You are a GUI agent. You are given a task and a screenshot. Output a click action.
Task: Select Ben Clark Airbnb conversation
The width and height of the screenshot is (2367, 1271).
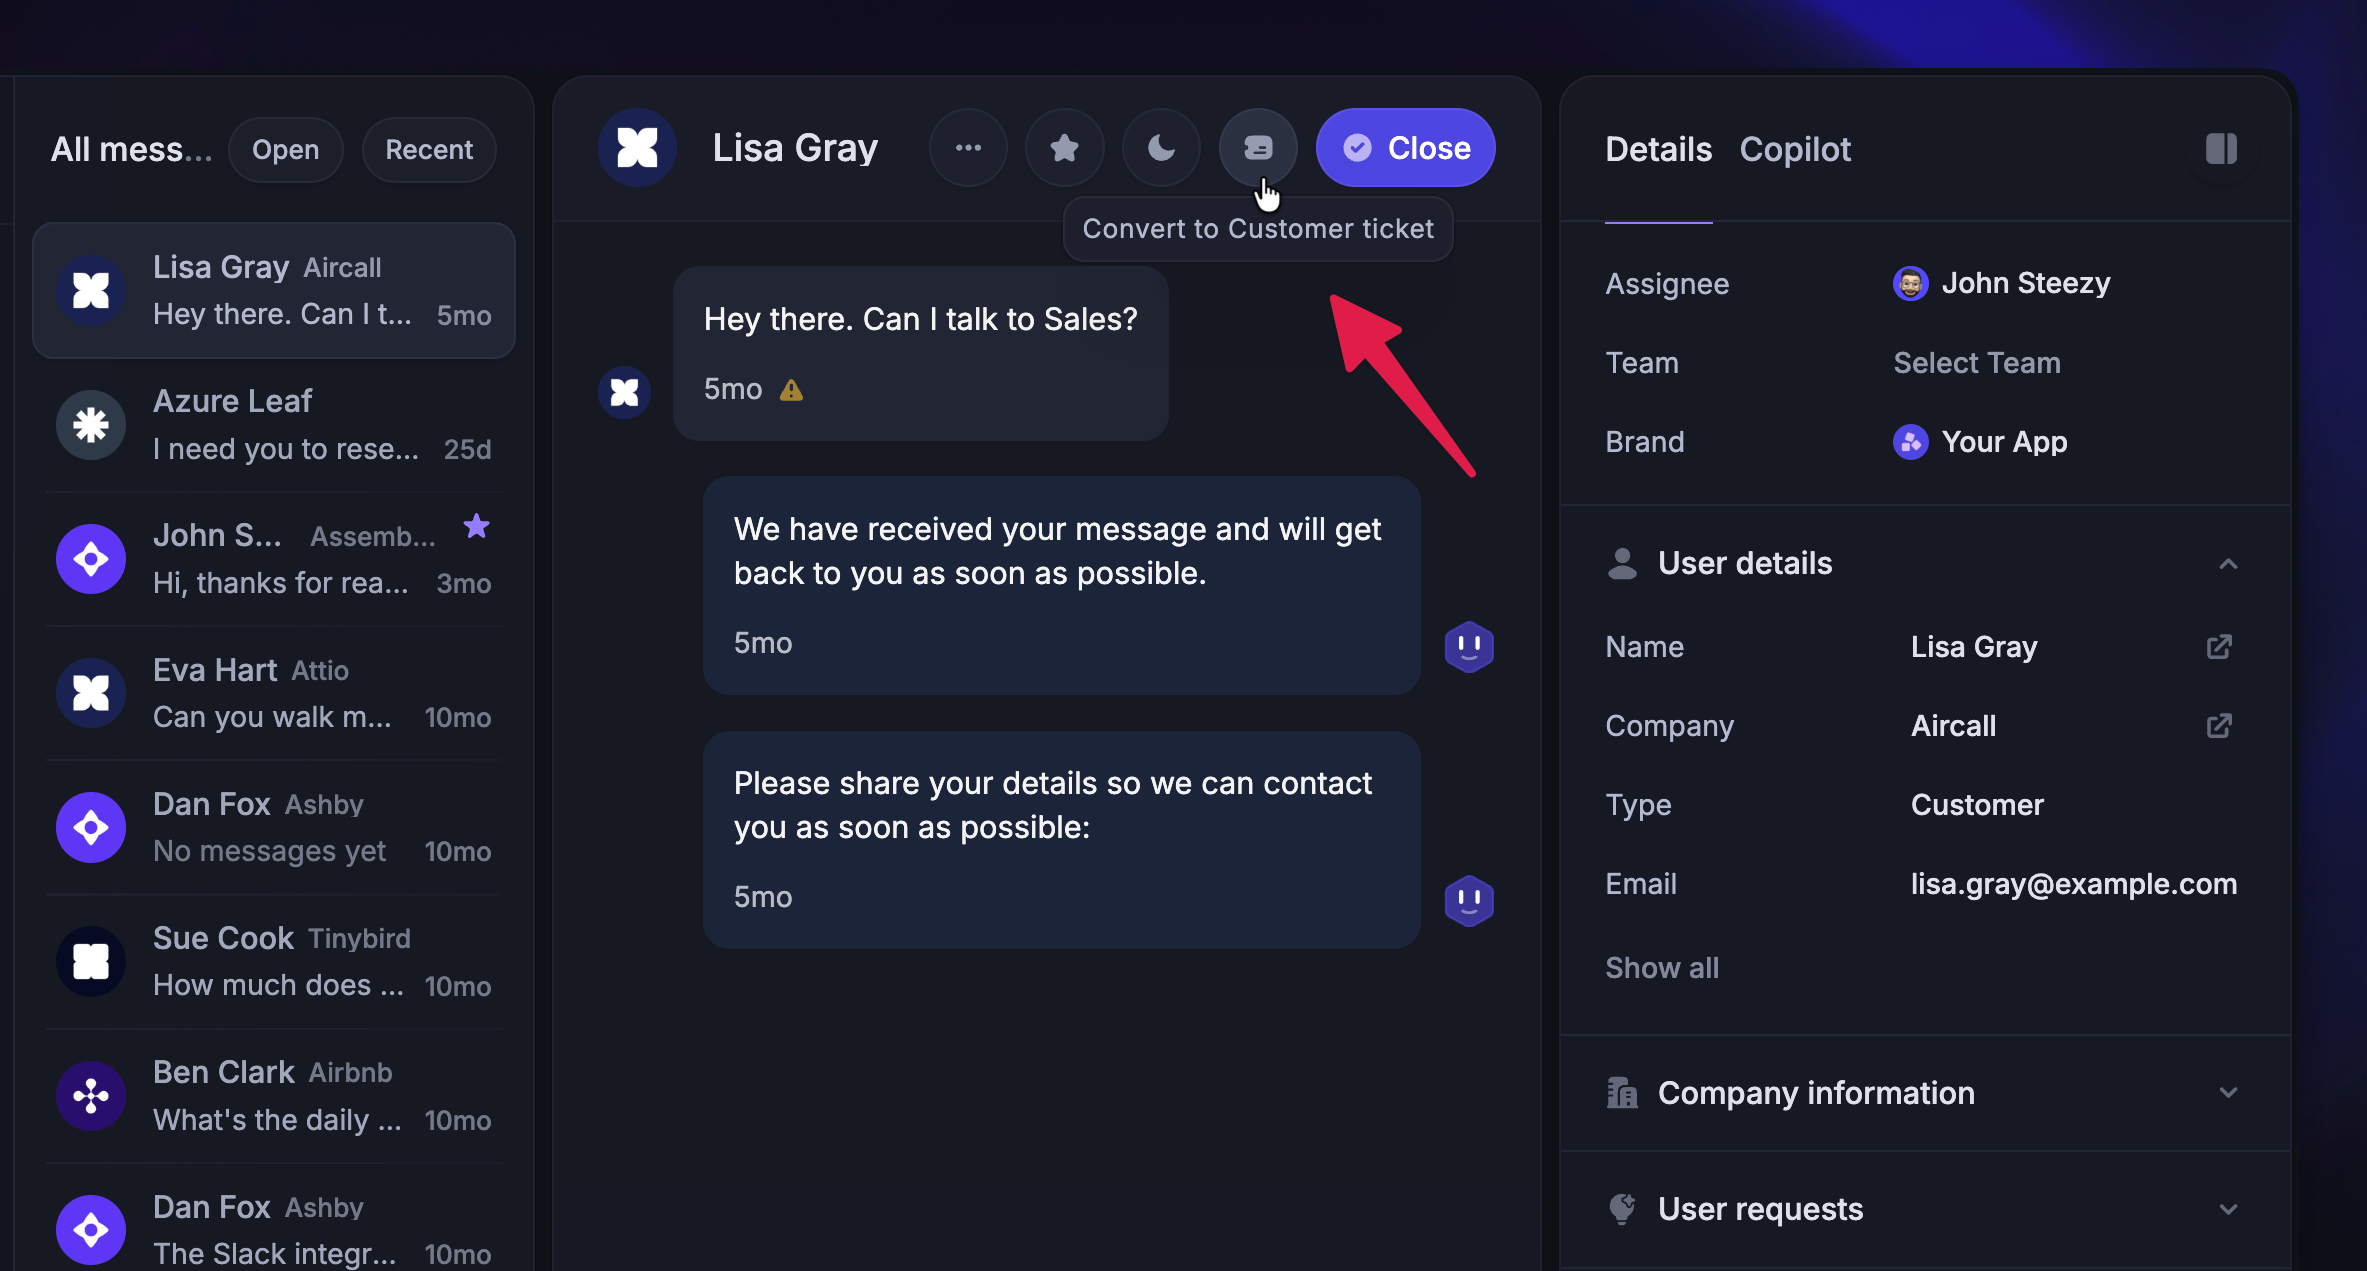(x=274, y=1095)
